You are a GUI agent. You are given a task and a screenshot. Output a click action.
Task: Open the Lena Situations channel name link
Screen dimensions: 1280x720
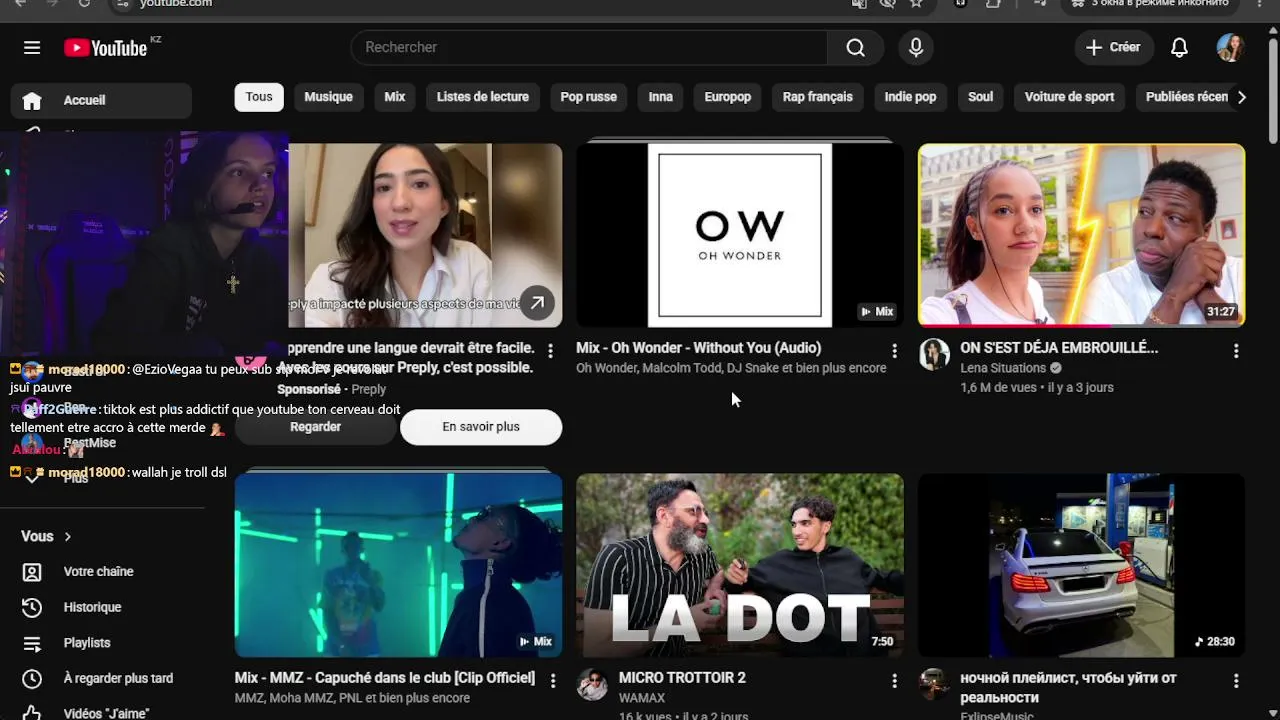coord(1003,368)
